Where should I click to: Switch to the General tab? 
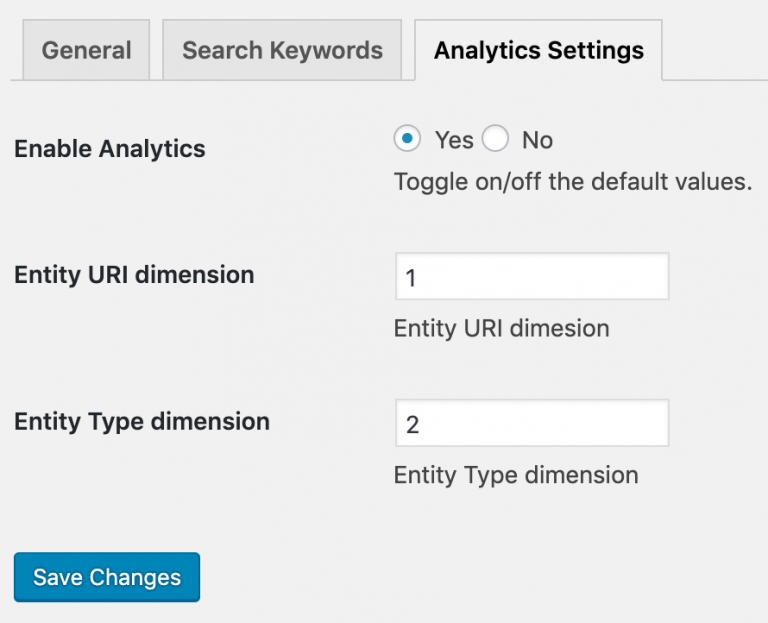(x=86, y=50)
